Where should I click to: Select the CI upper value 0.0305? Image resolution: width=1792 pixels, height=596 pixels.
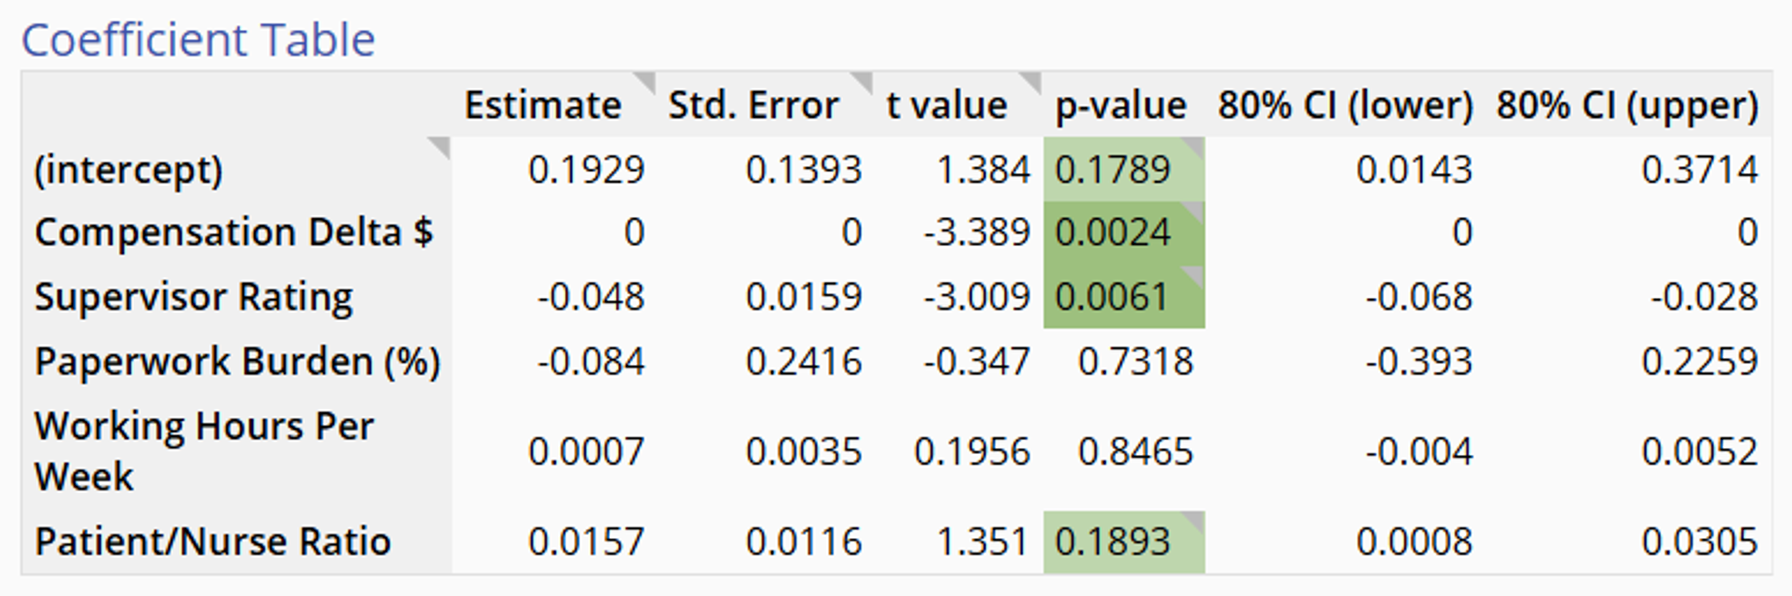click(1700, 541)
